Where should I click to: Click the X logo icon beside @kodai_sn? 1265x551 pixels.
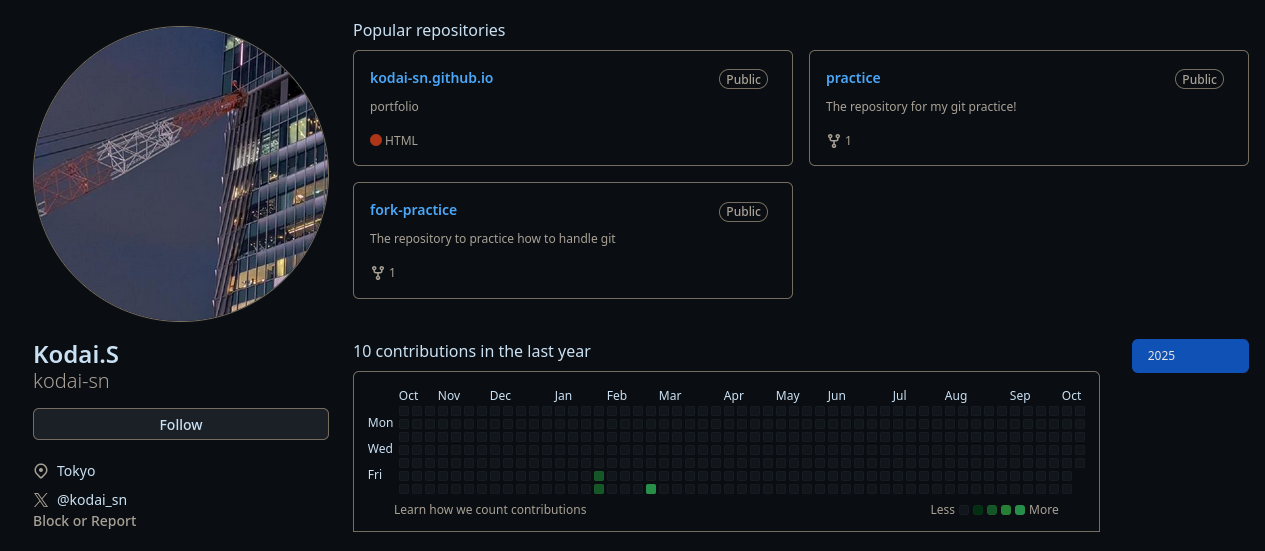tap(41, 500)
